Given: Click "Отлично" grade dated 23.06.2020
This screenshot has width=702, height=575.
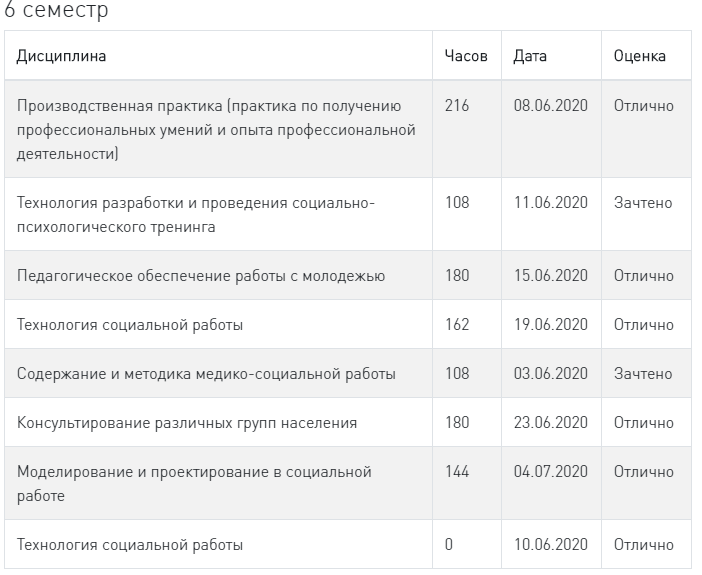Looking at the screenshot, I should point(643,423).
